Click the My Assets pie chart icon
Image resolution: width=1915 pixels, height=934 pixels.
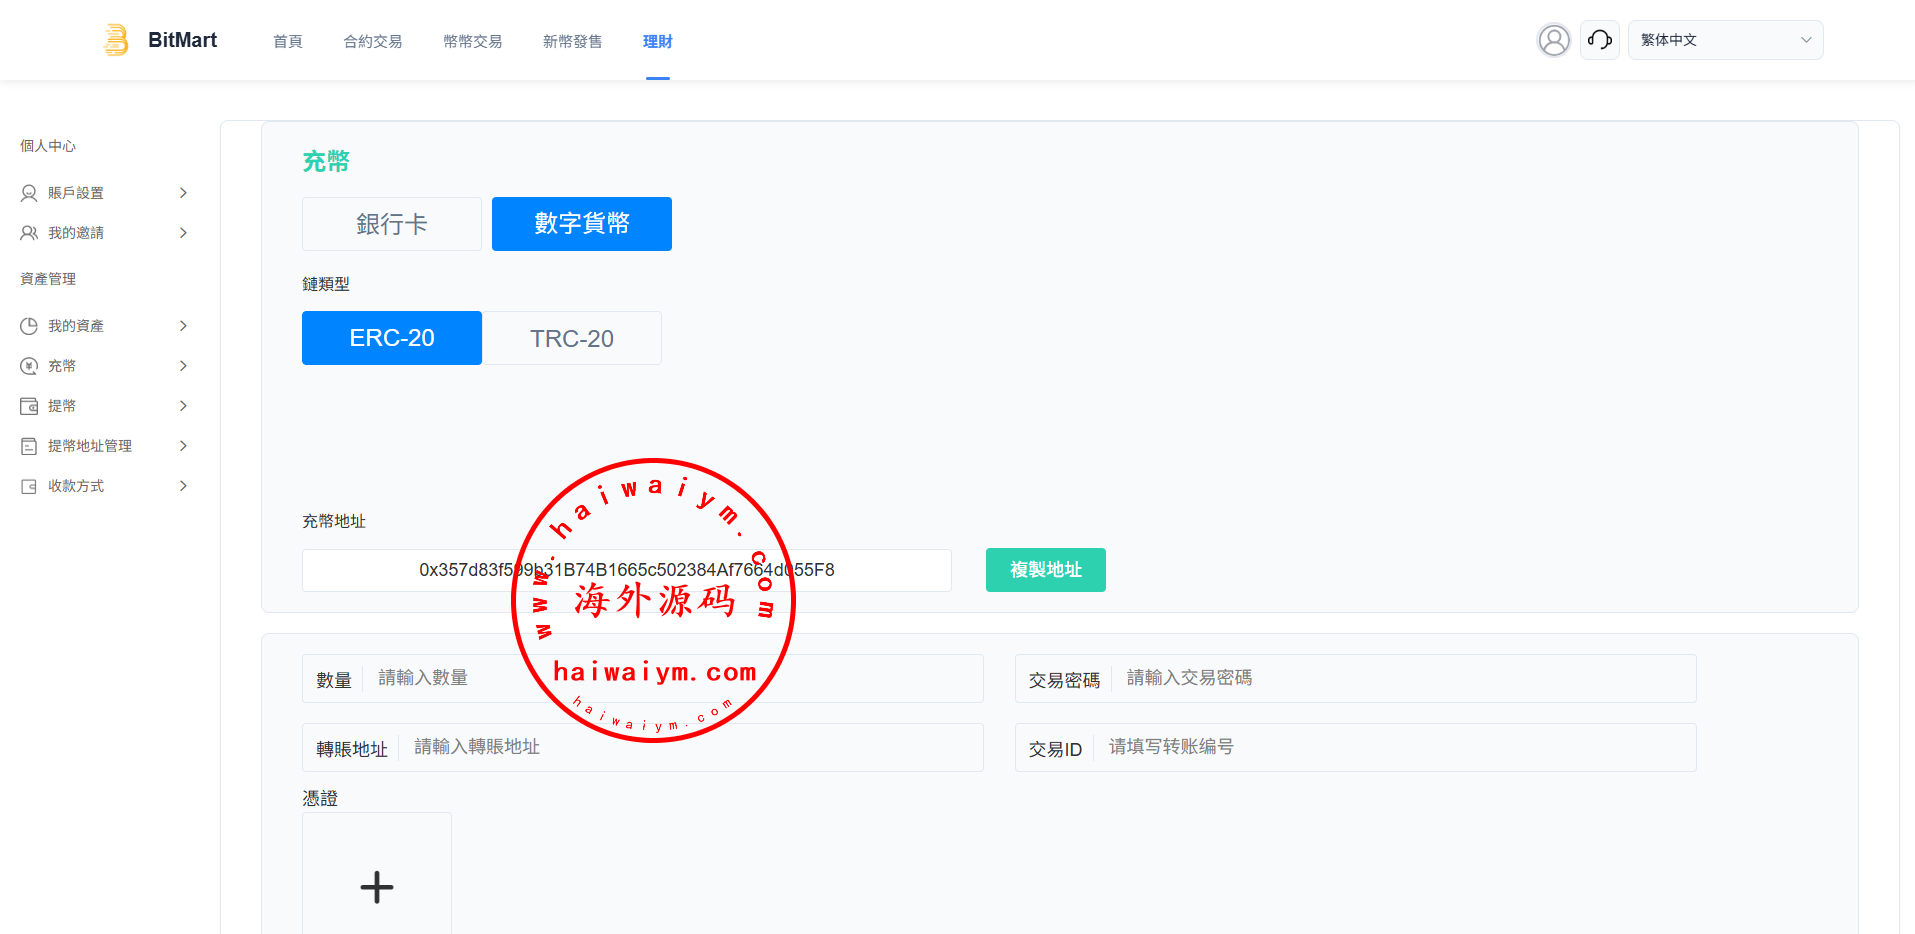29,326
